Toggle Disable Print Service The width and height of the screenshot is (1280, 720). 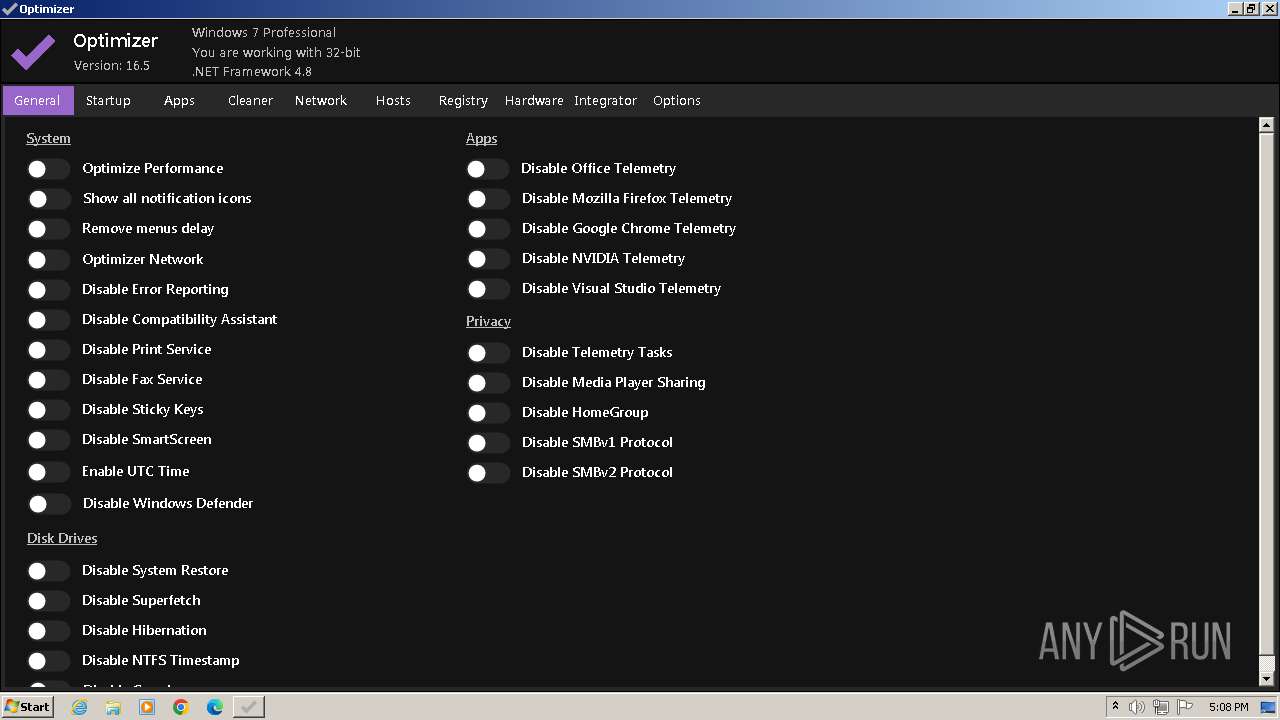click(48, 350)
